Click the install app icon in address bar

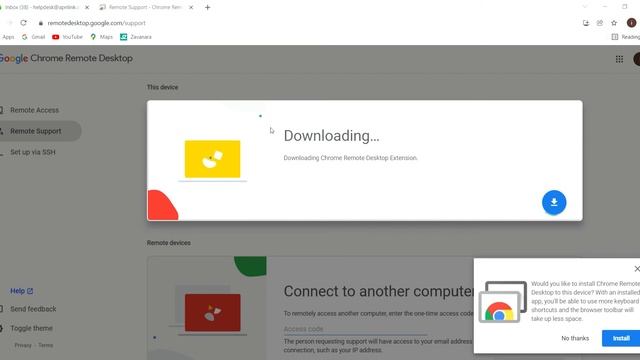click(x=586, y=23)
